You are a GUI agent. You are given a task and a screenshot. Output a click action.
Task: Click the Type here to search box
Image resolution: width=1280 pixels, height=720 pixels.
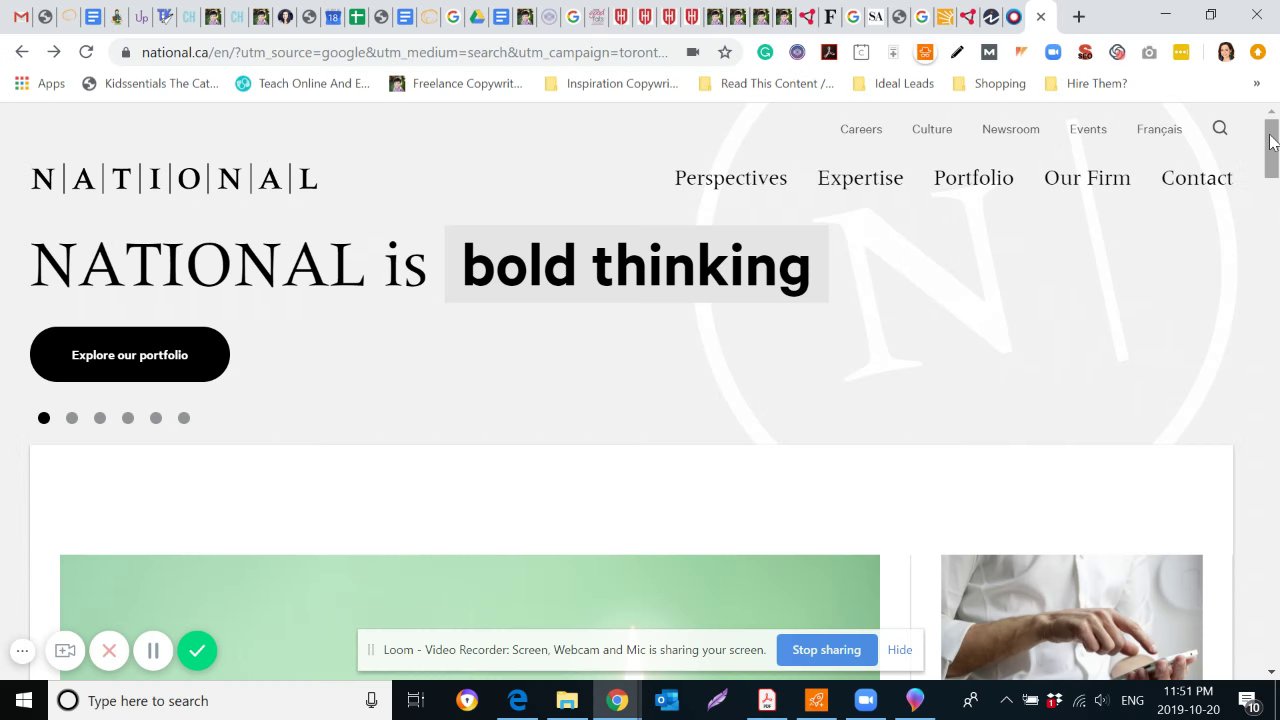tap(220, 700)
